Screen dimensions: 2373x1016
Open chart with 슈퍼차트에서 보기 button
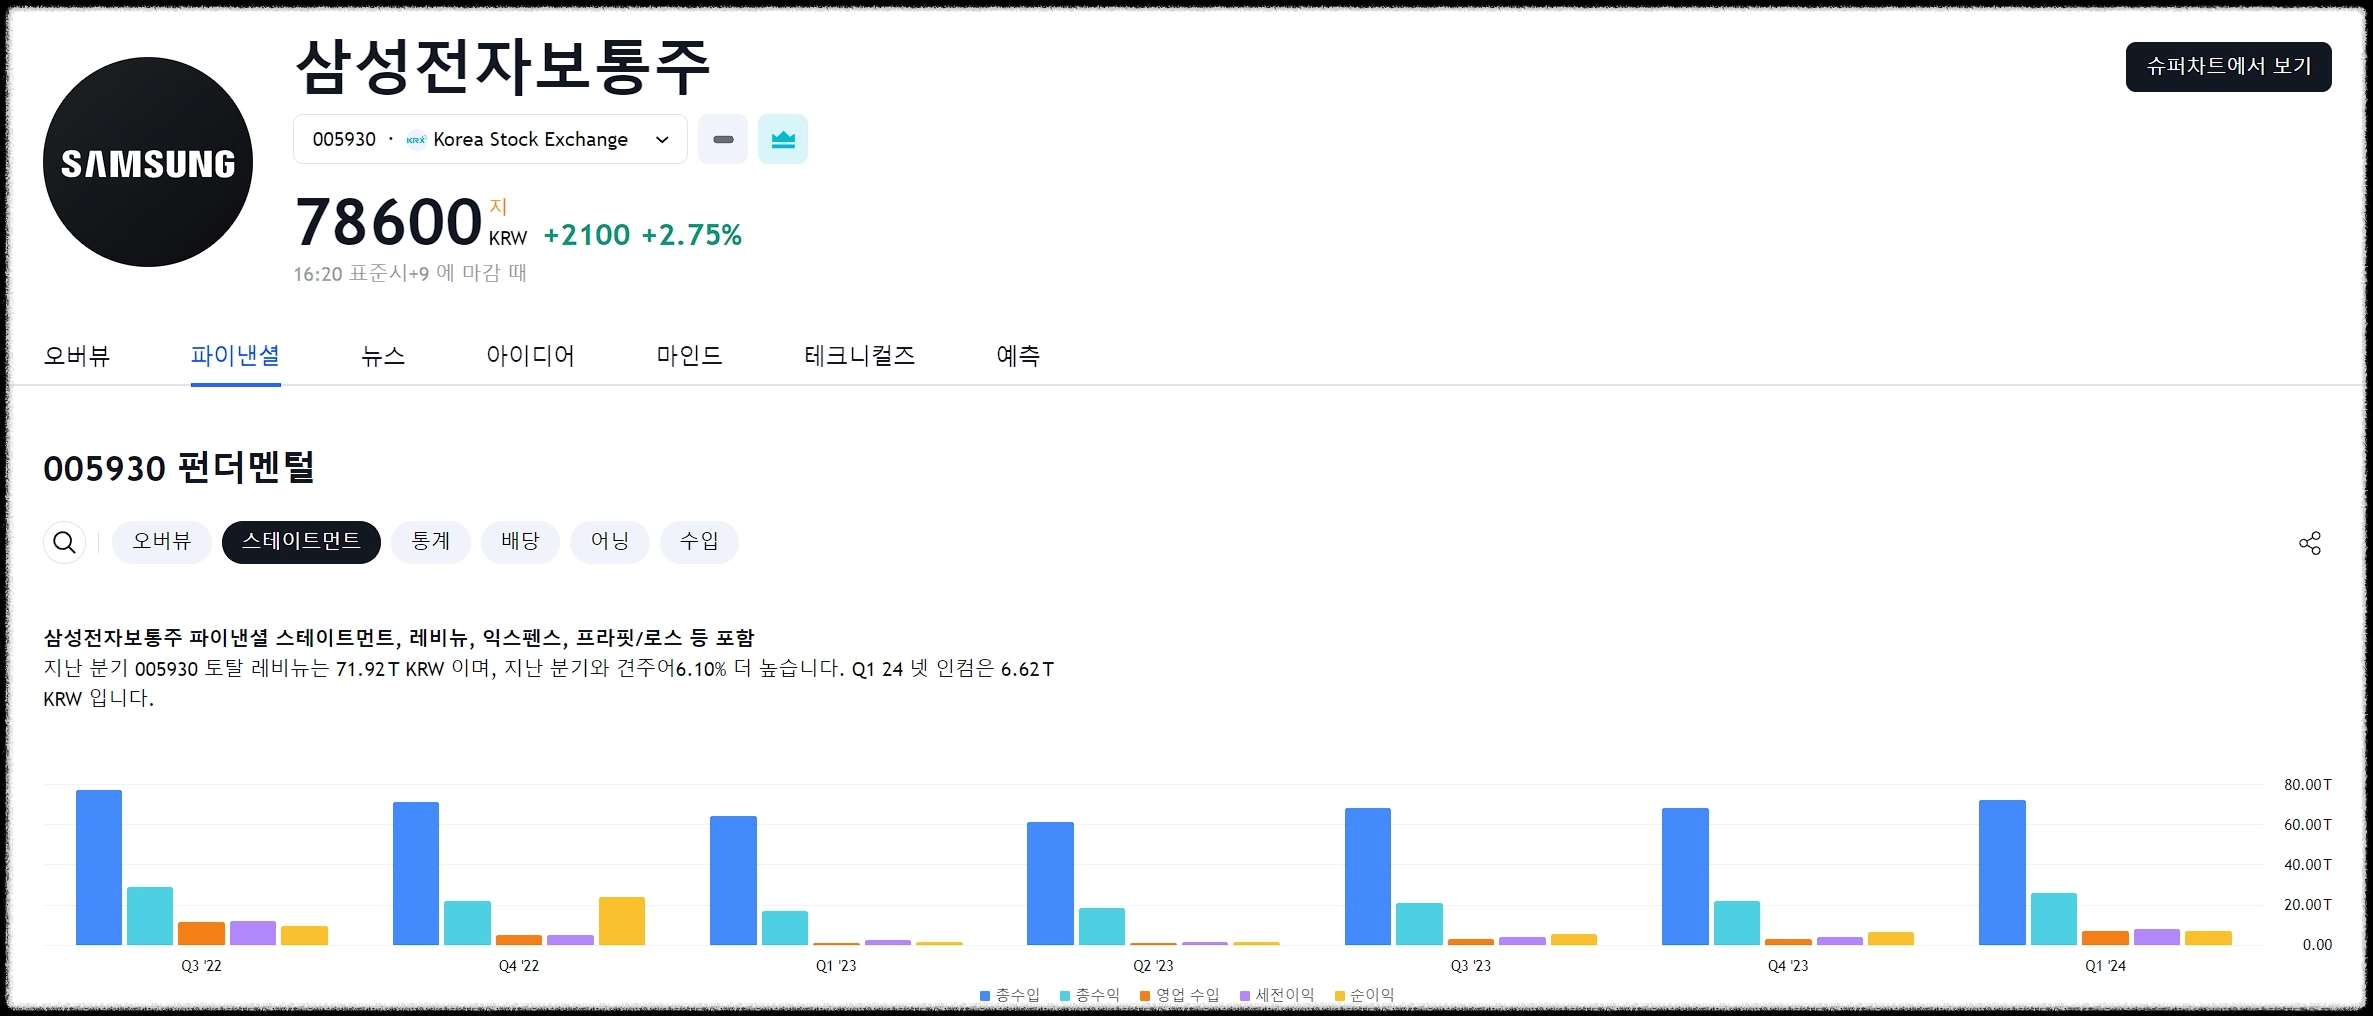2228,67
